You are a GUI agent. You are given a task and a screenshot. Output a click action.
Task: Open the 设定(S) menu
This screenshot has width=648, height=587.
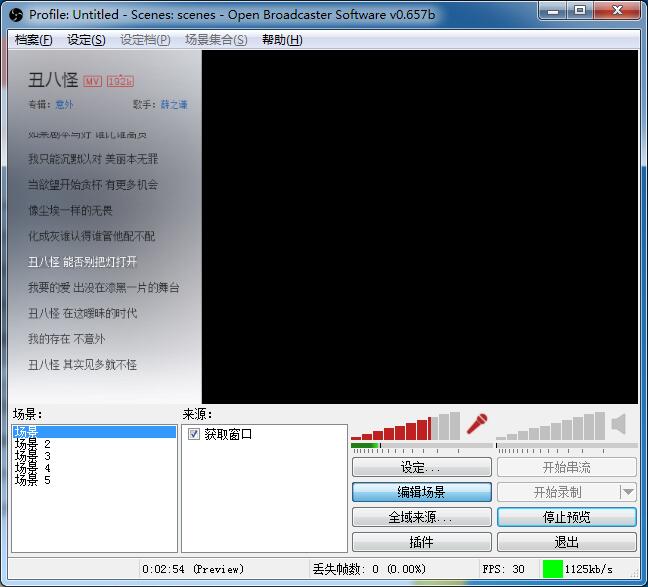click(86, 40)
